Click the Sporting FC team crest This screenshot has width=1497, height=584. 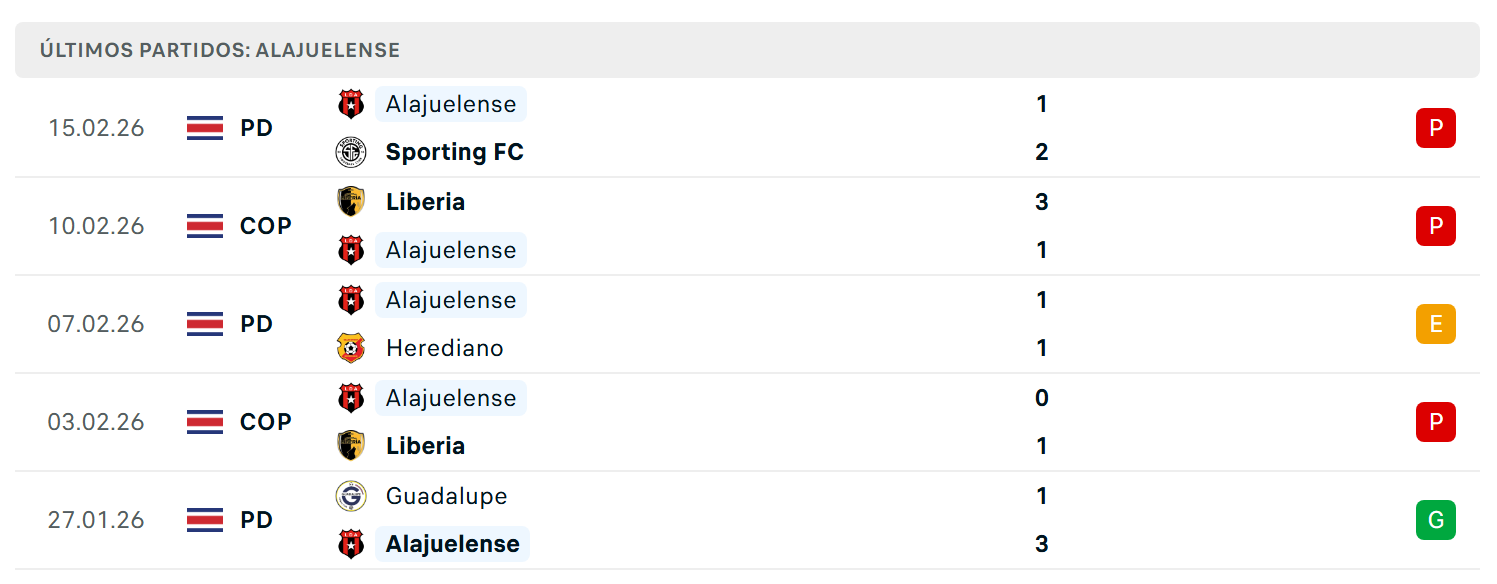point(351,152)
